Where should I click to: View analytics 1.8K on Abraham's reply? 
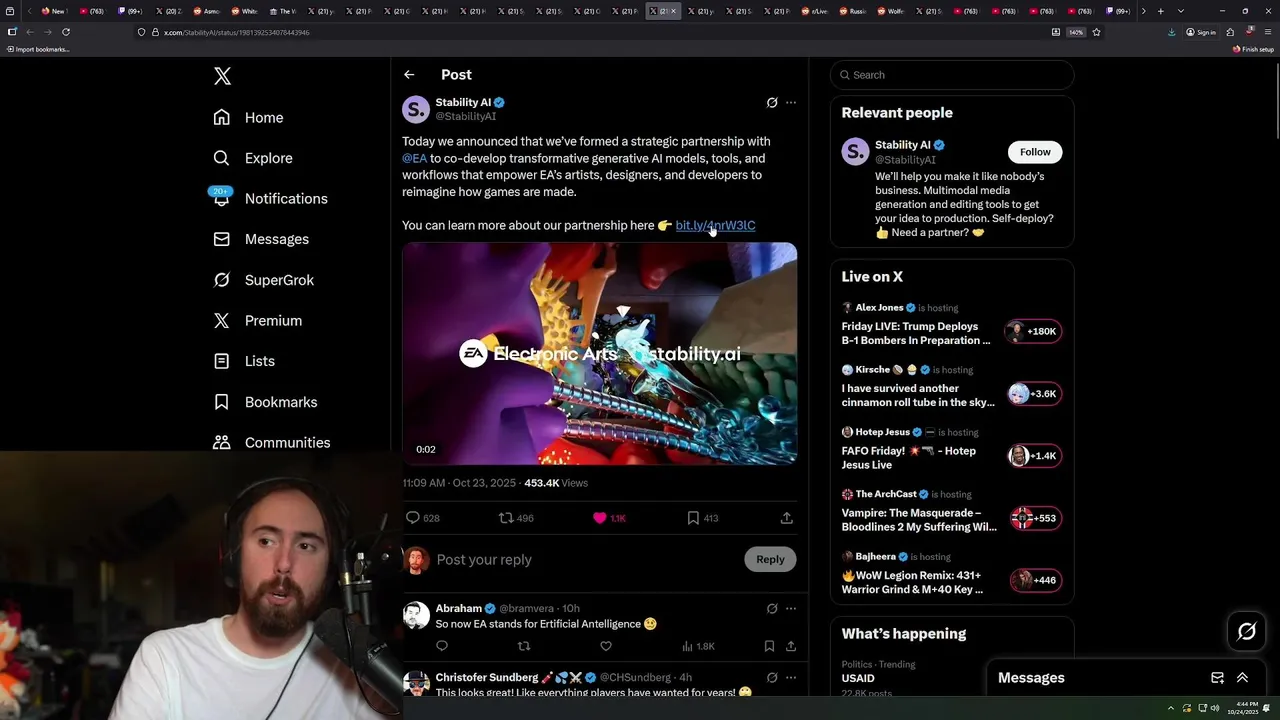pyautogui.click(x=698, y=646)
